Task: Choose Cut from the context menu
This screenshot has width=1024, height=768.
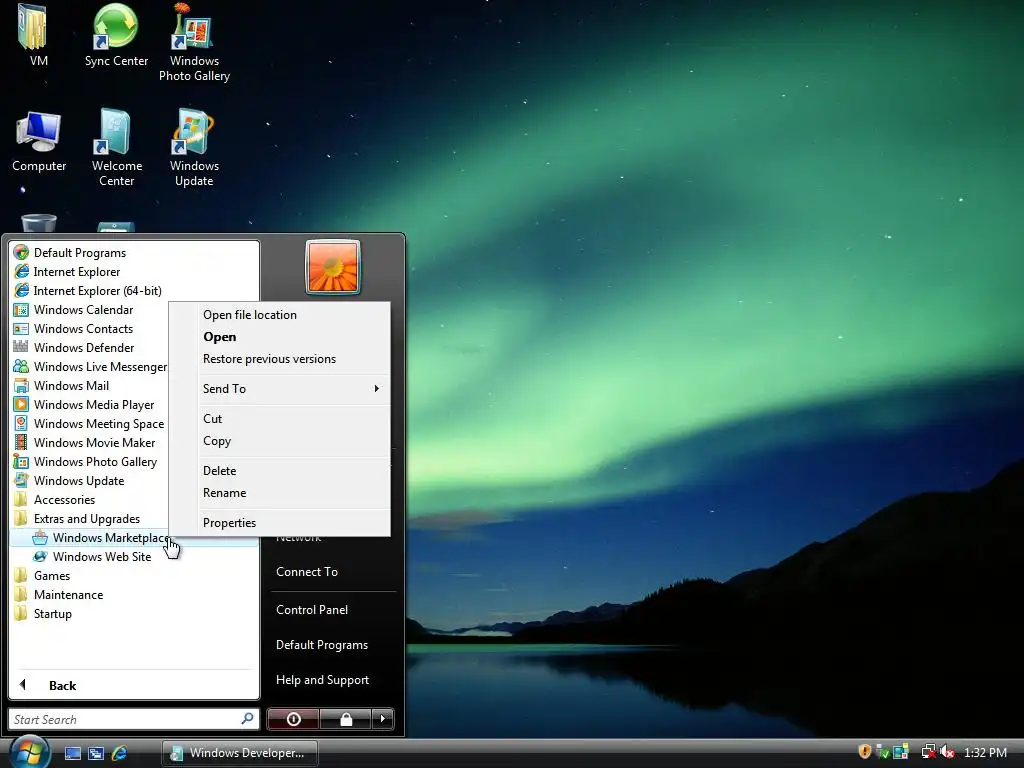Action: pos(280,419)
